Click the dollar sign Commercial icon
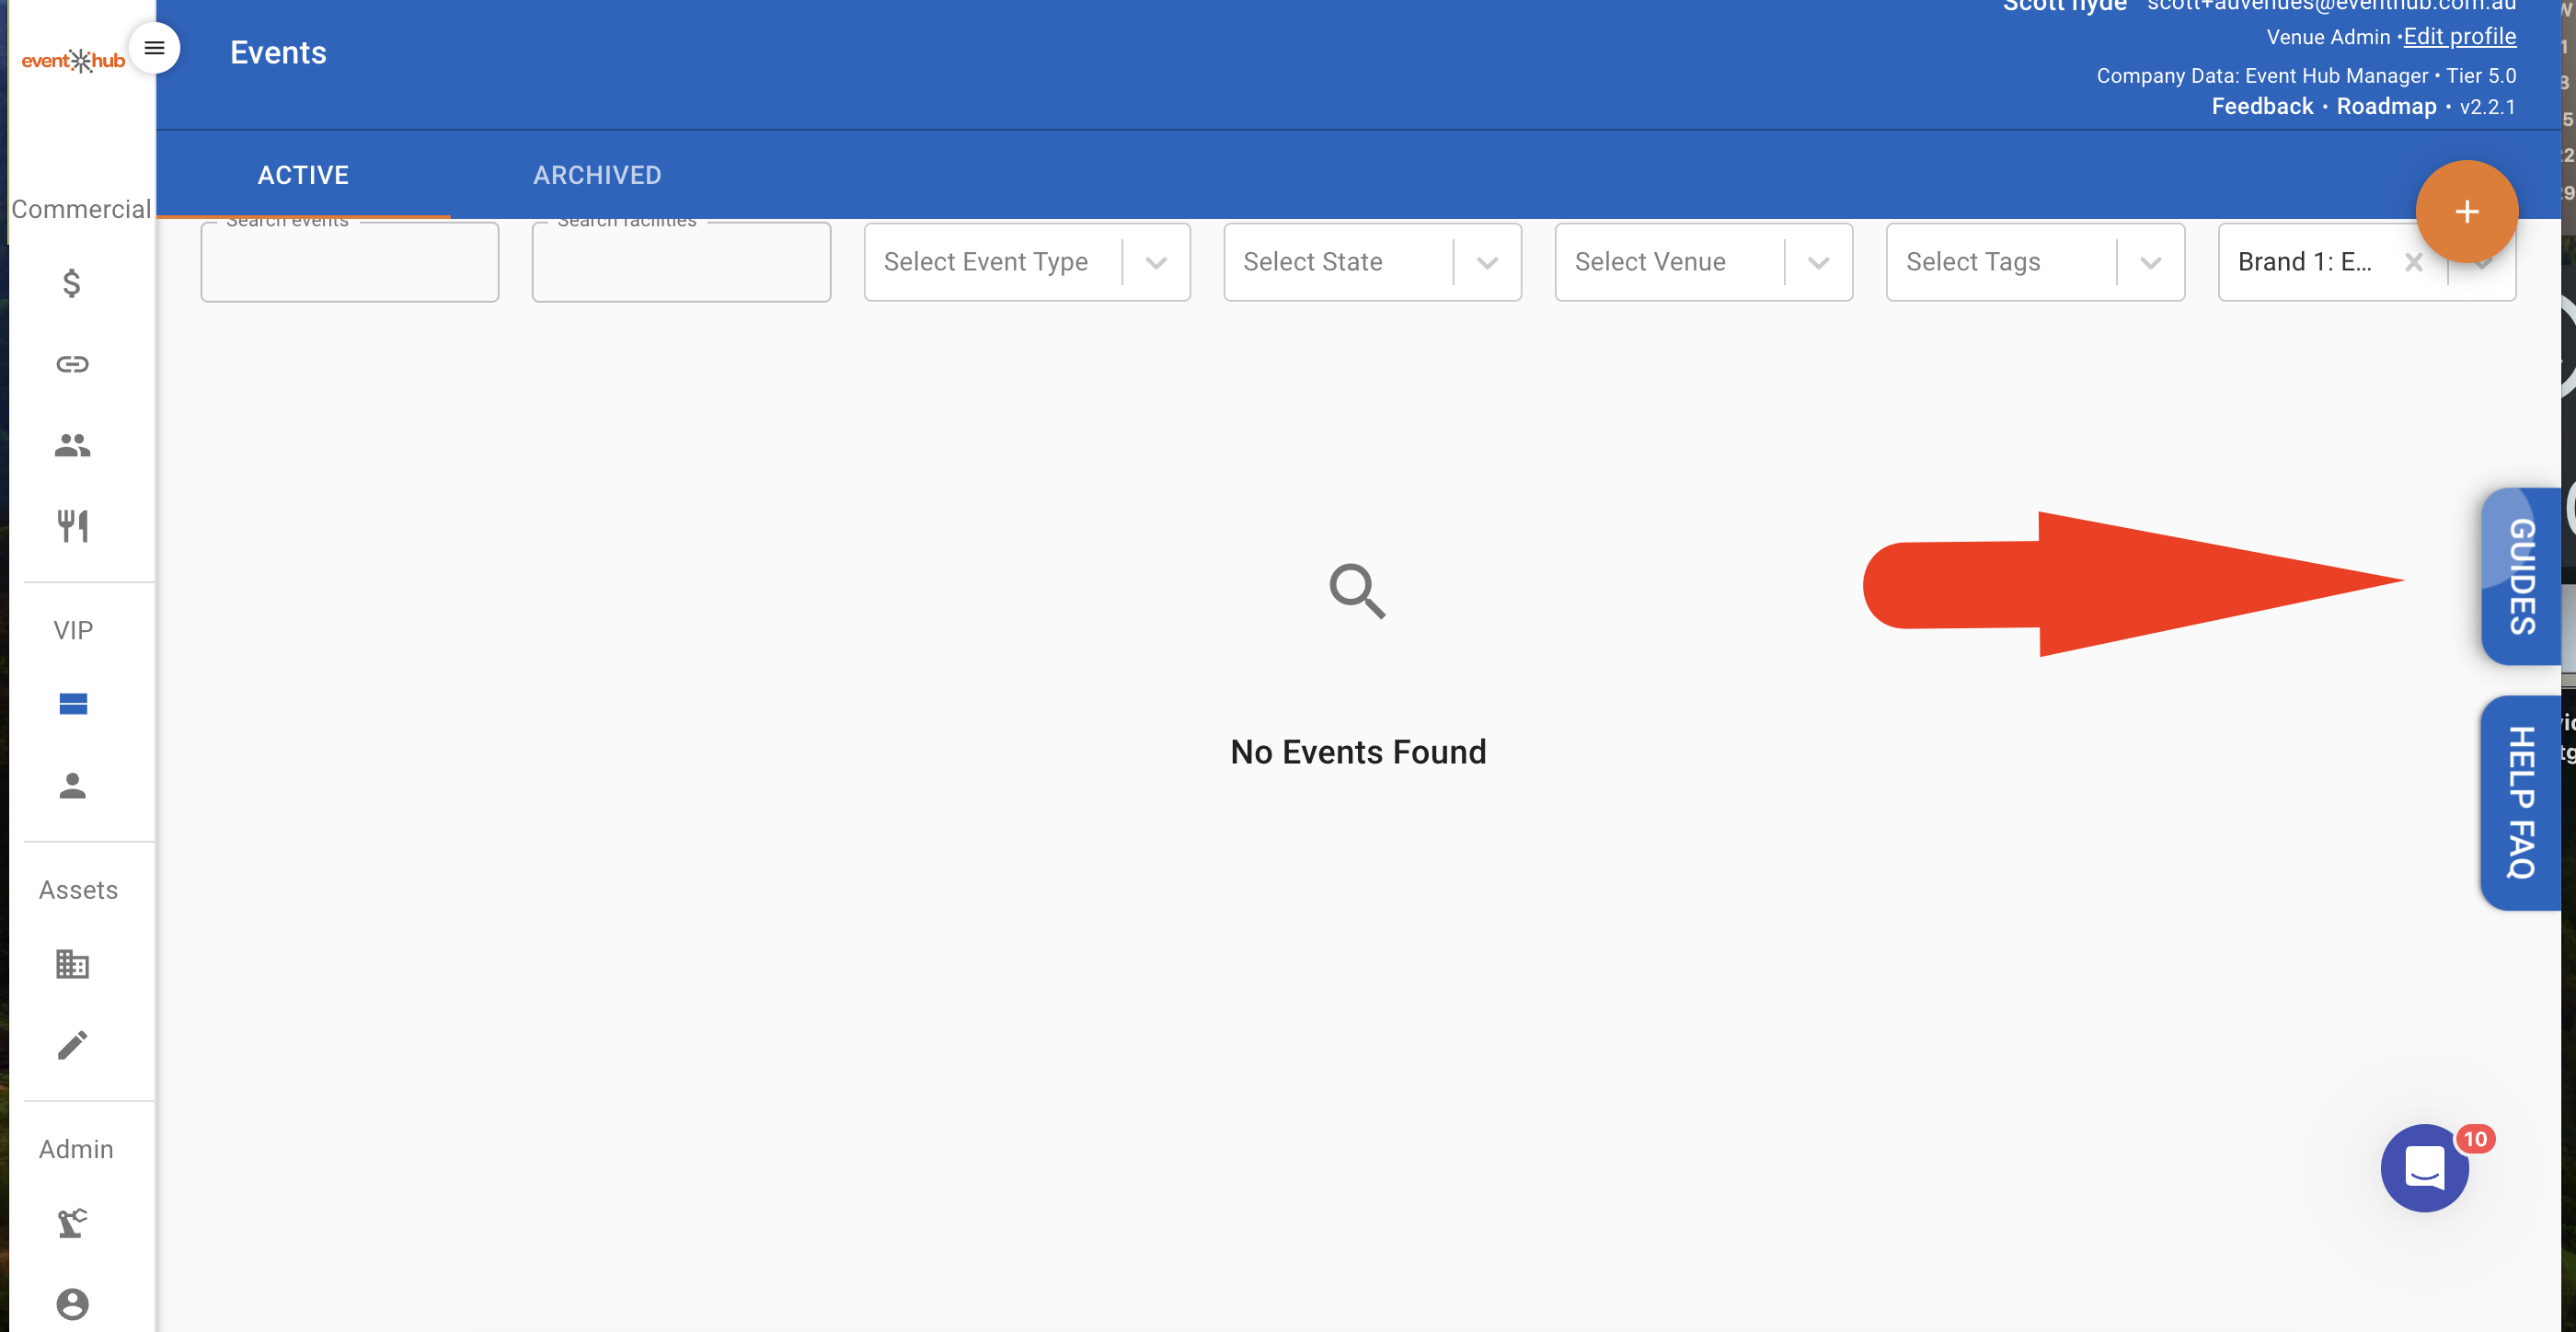 [72, 284]
